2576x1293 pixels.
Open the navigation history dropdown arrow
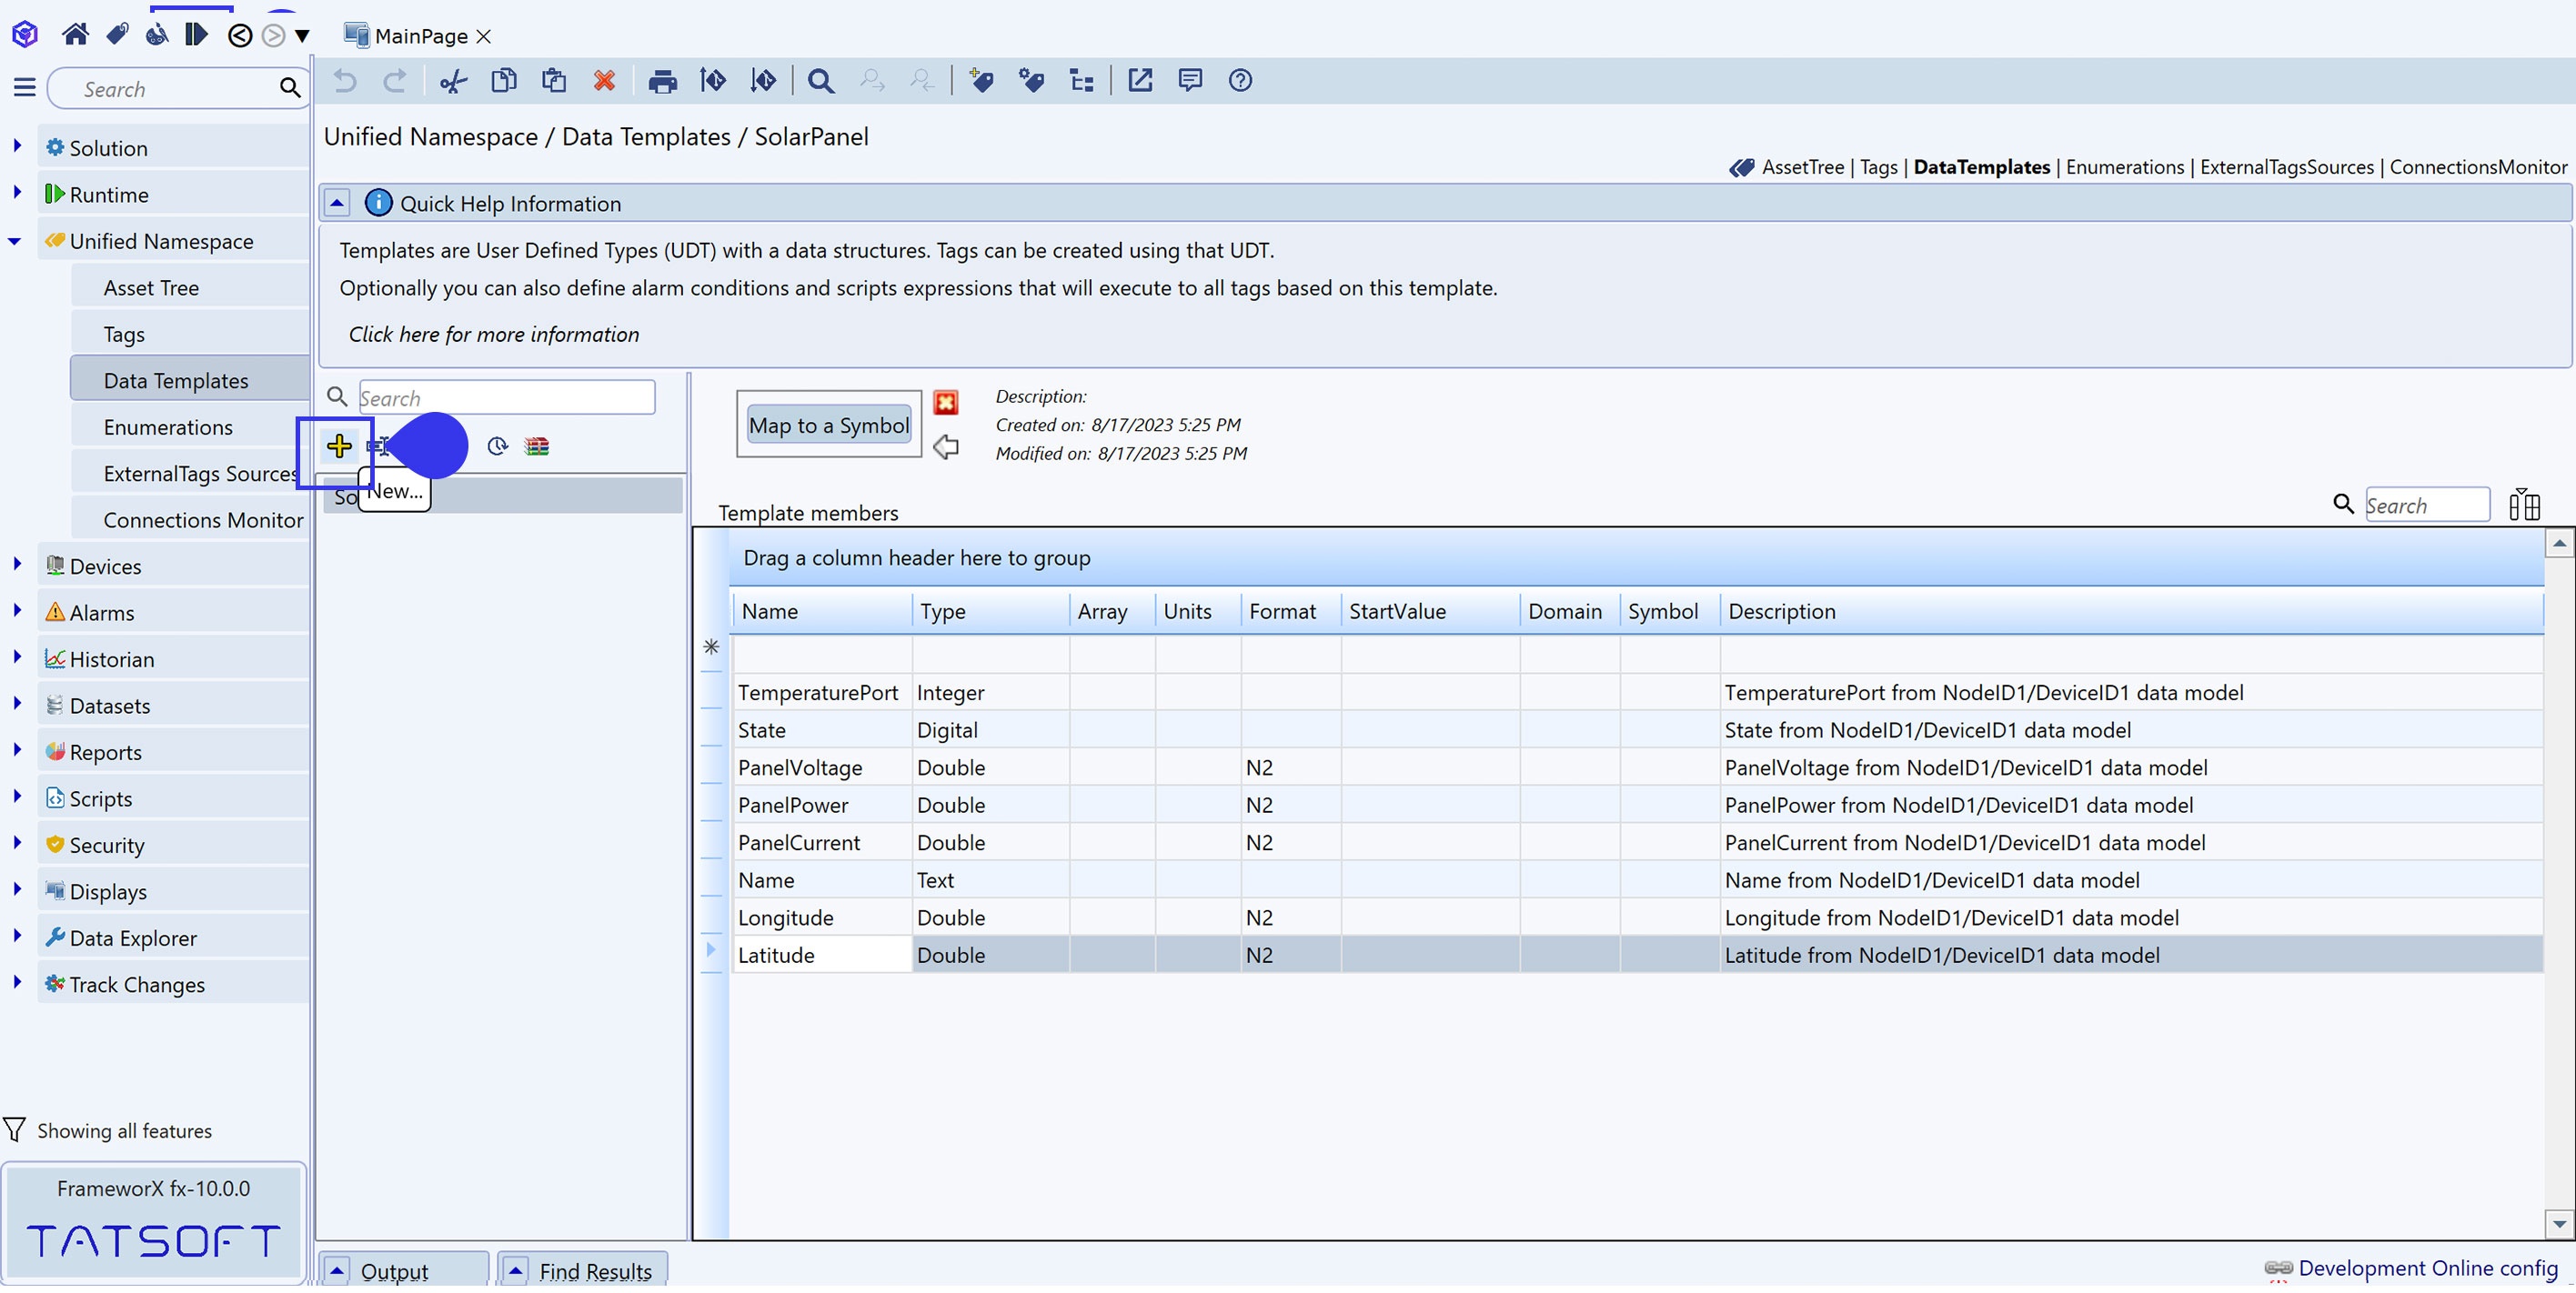point(302,36)
